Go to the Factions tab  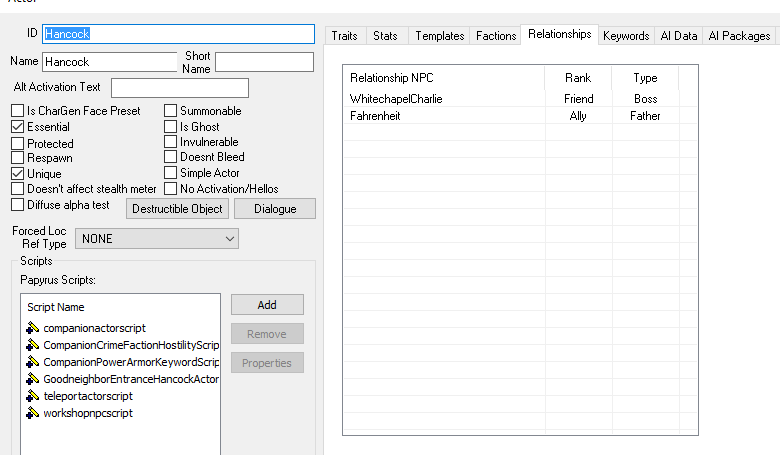coord(496,36)
